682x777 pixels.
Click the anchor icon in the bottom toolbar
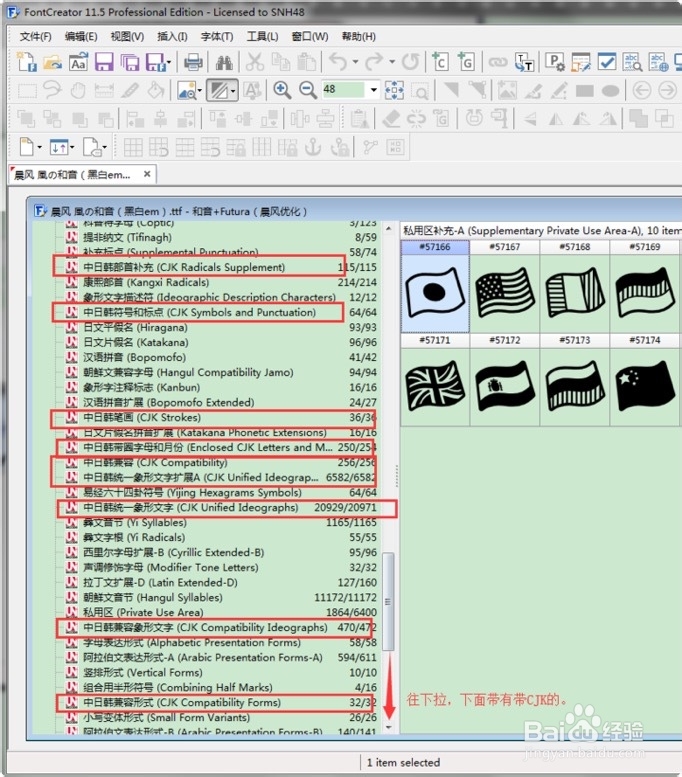pyautogui.click(x=313, y=147)
